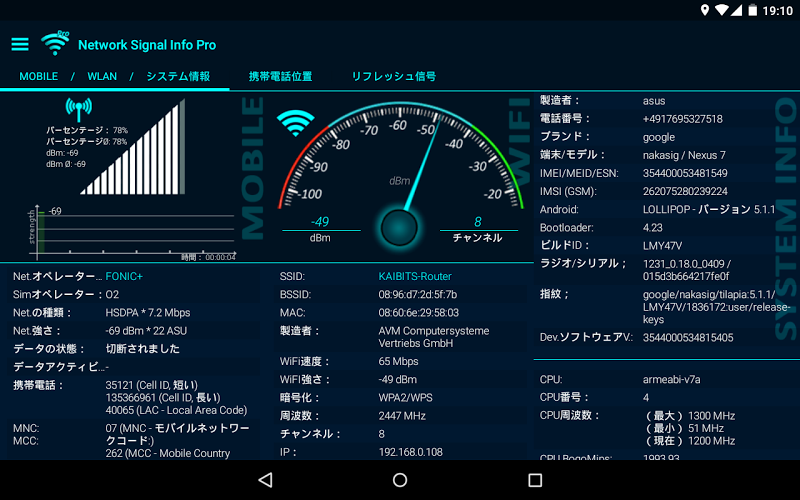Image resolution: width=800 pixels, height=500 pixels.
Task: Open recent apps overview
Action: pos(534,480)
